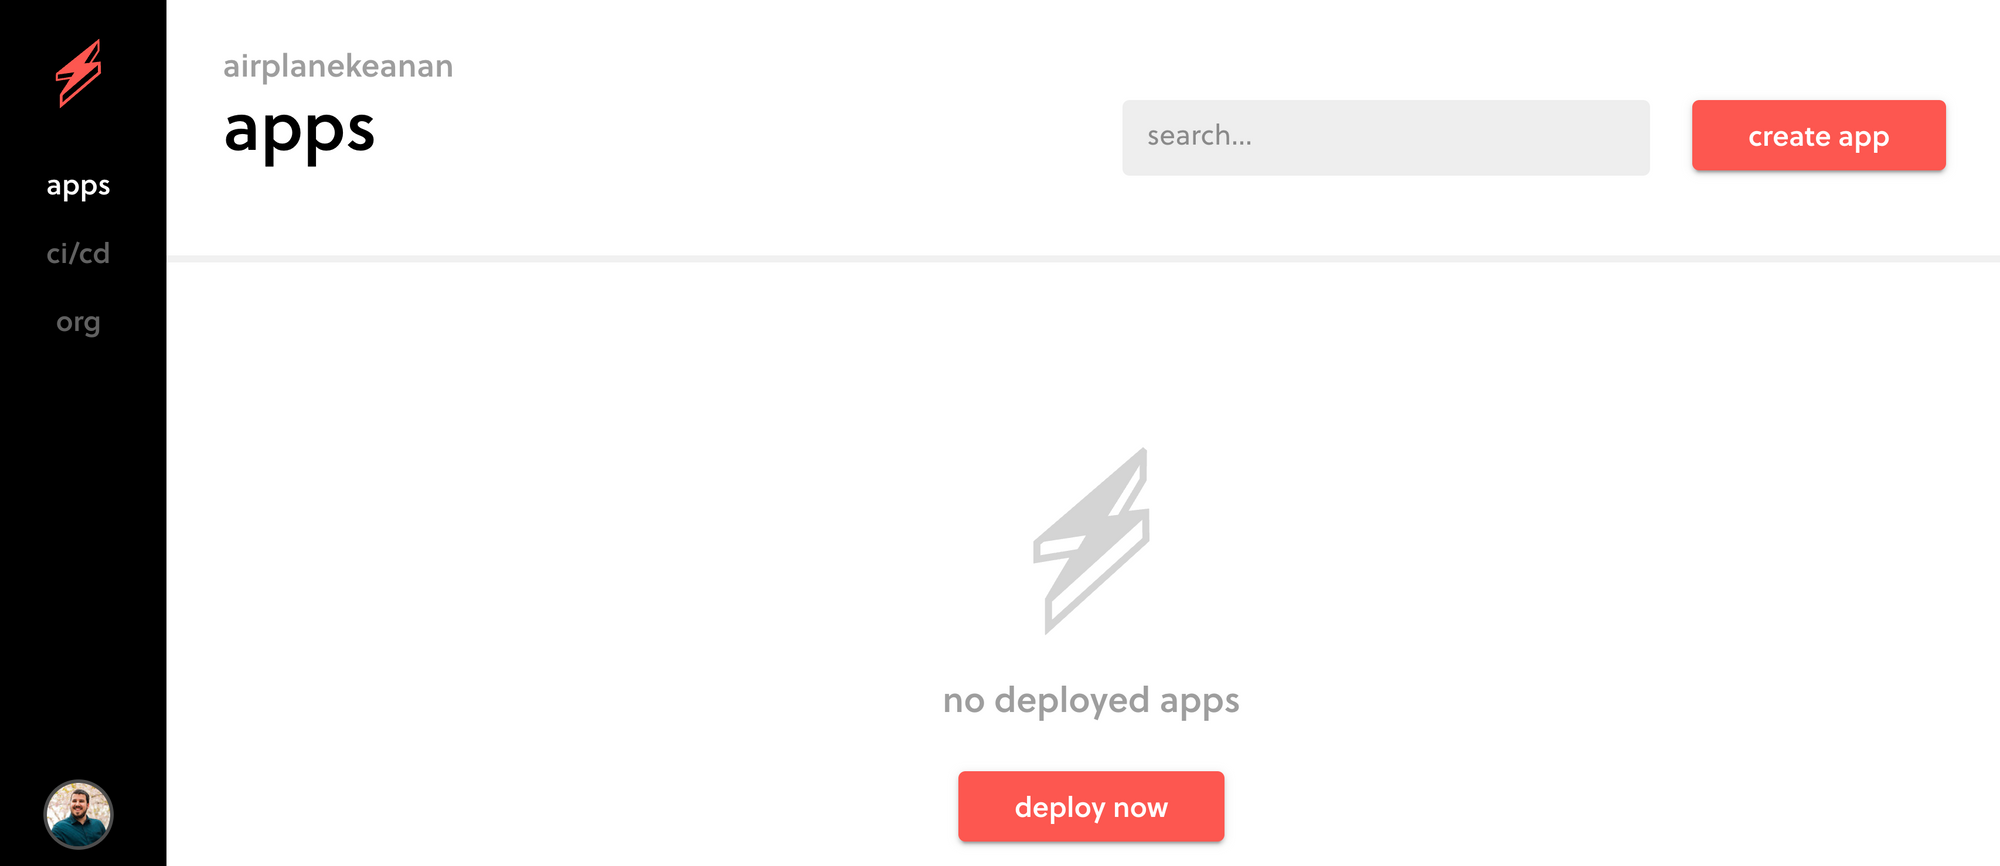The image size is (2000, 866).
Task: Switch to the ci/cd navigation tab
Action: (78, 253)
